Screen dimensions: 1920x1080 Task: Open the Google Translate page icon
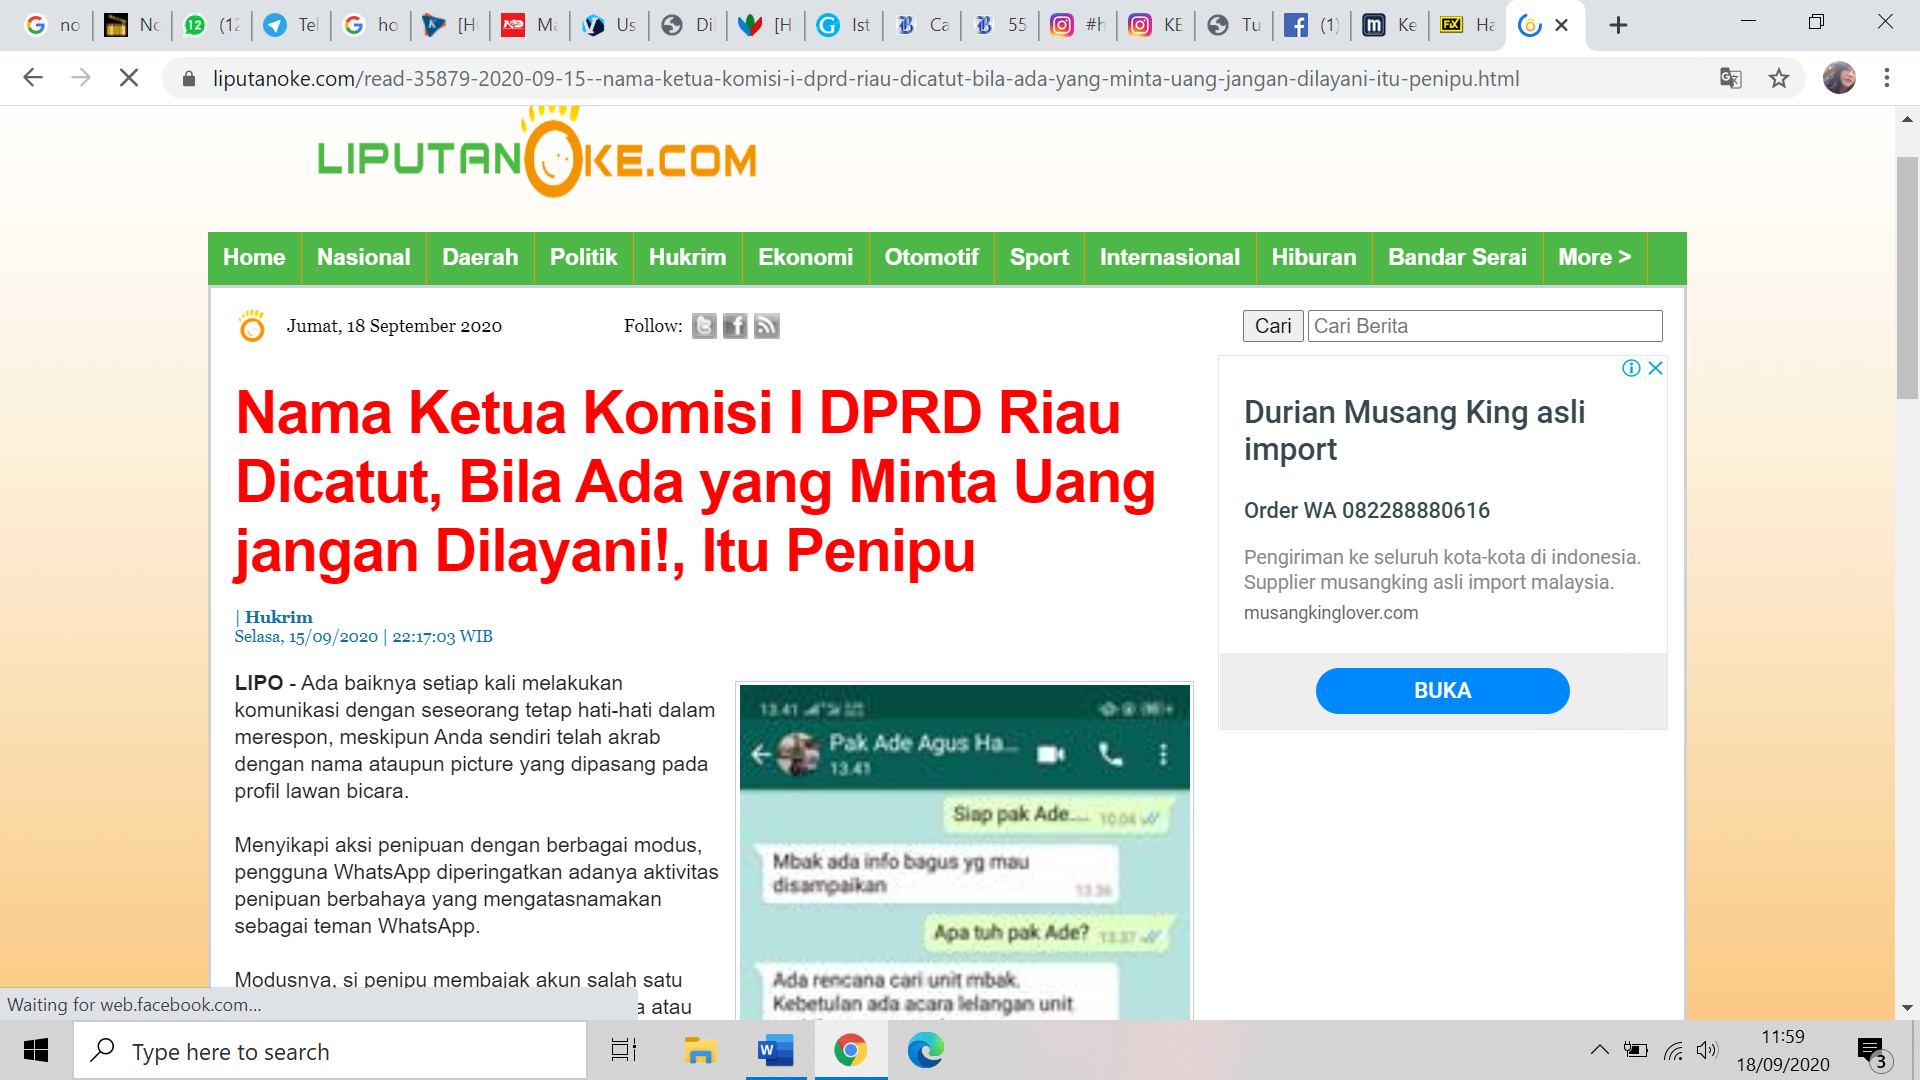(x=1730, y=78)
